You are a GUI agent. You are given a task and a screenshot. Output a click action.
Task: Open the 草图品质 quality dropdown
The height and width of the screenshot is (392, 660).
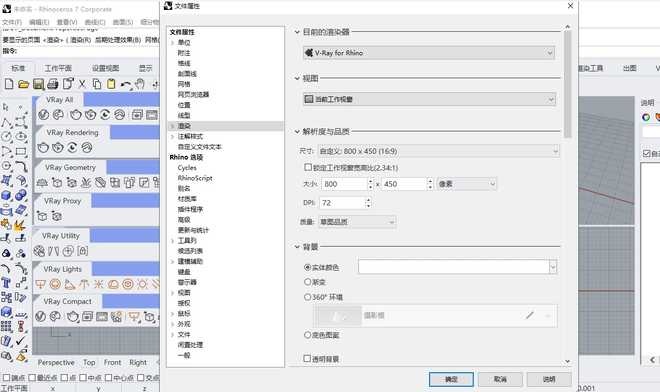pos(357,222)
